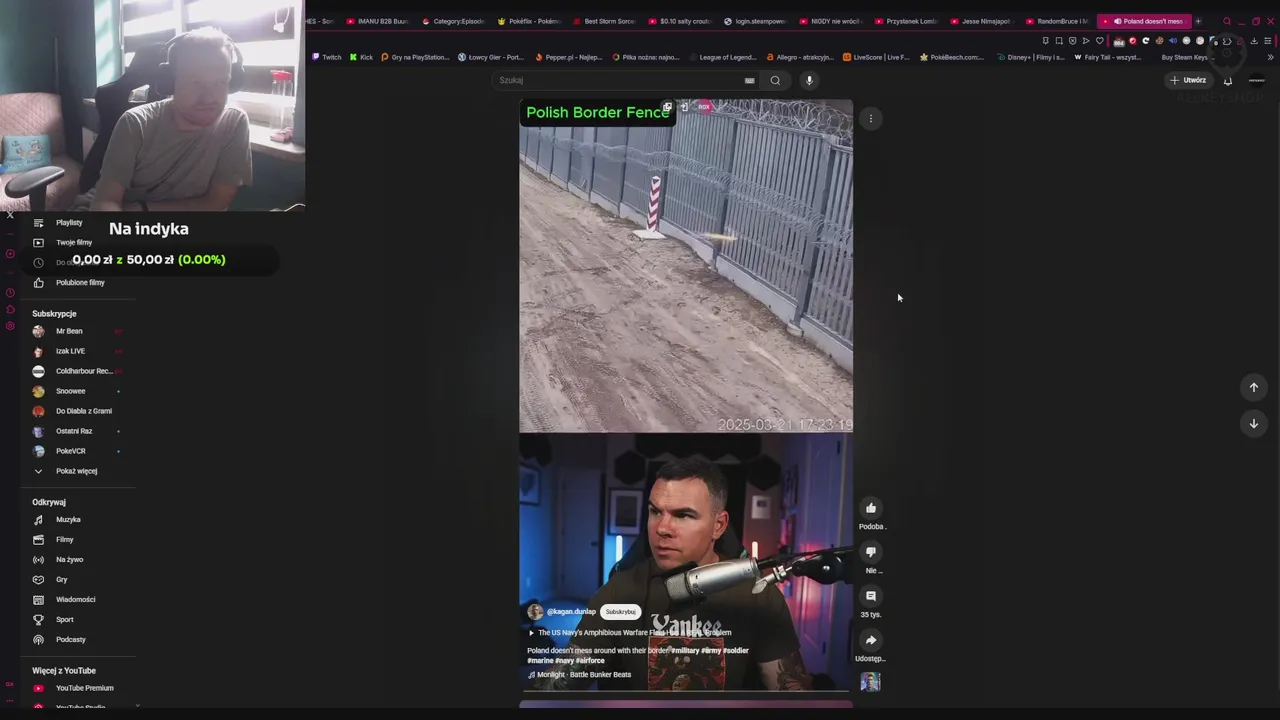Open the @kagan.dunlap channel link
Viewport: 1280px width, 720px height.
point(571,612)
